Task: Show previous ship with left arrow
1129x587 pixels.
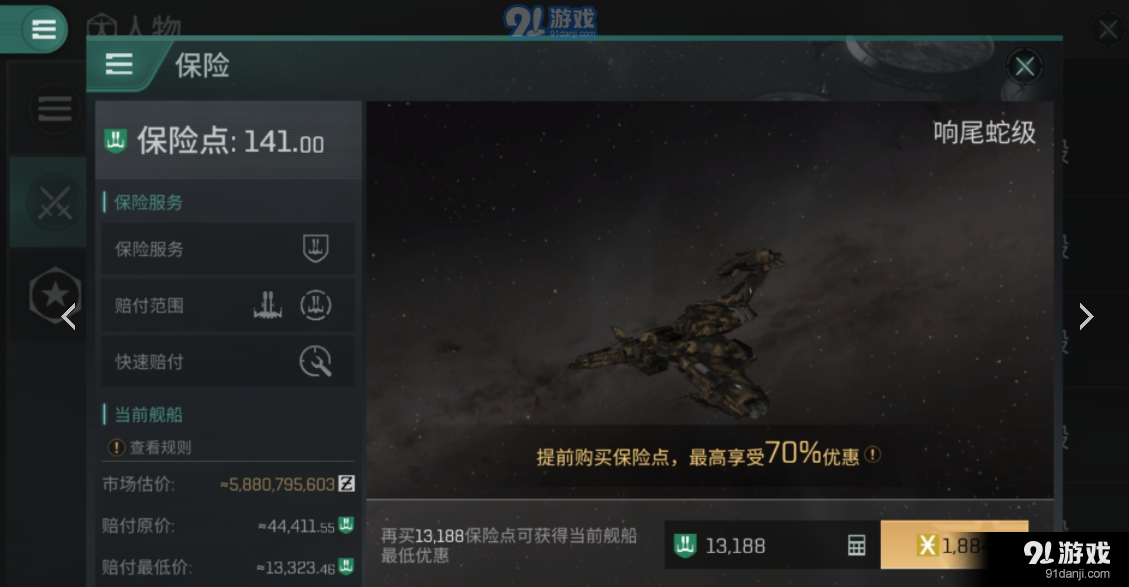Action: [x=69, y=316]
